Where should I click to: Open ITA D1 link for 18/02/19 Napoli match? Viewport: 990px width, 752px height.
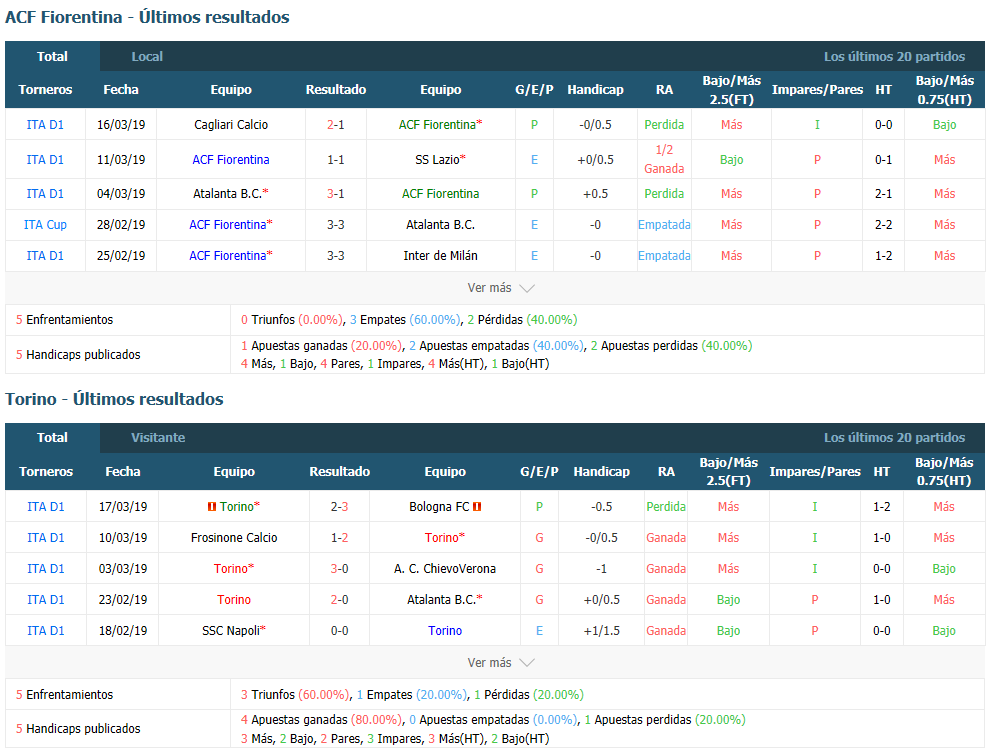pos(45,630)
